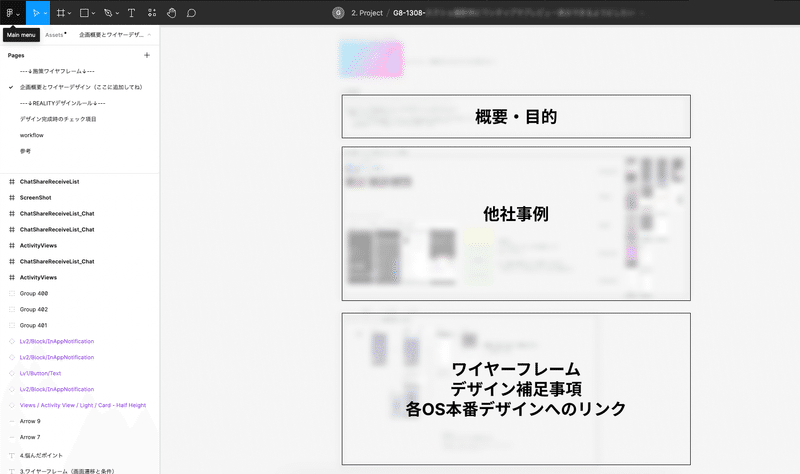Collapse pages list via current page dropdown
The image size is (800, 474).
point(115,35)
